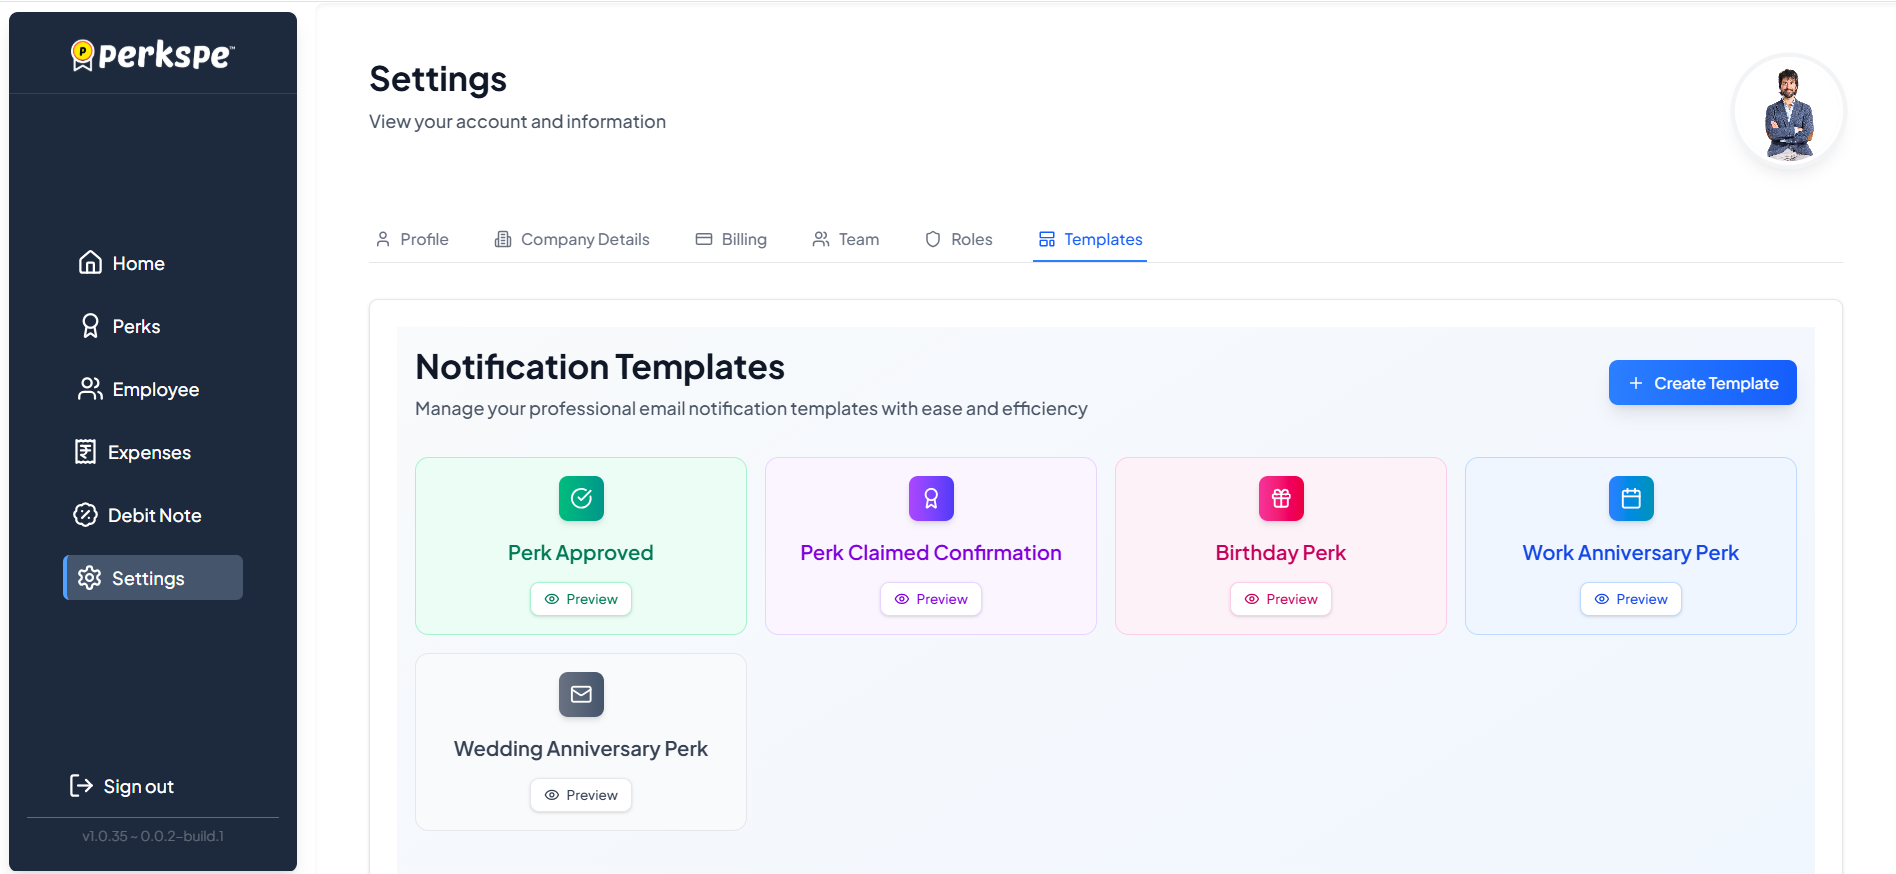Screen dimensions: 1896x874
Task: Open the Company Details tab
Action: pos(572,239)
